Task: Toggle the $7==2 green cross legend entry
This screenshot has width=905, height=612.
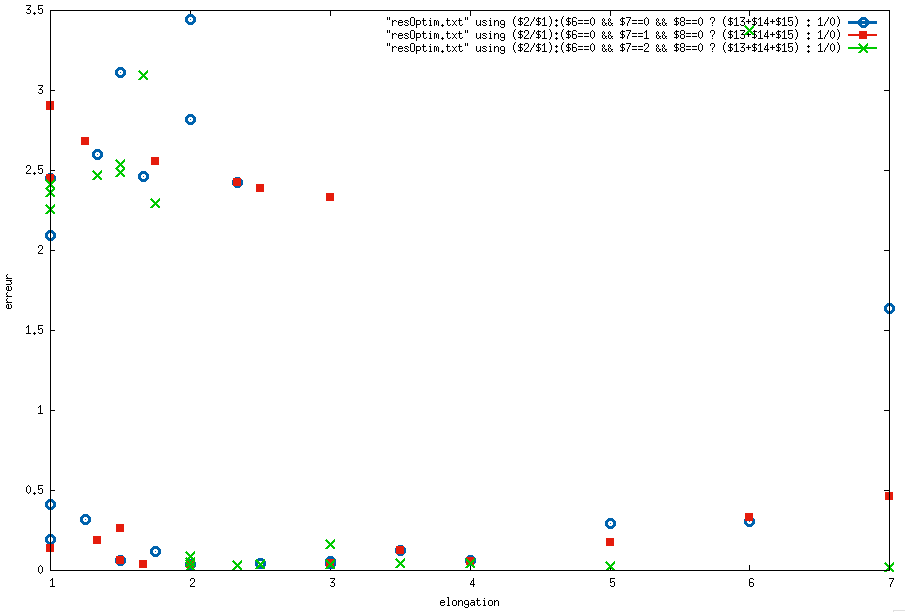Action: pos(612,47)
